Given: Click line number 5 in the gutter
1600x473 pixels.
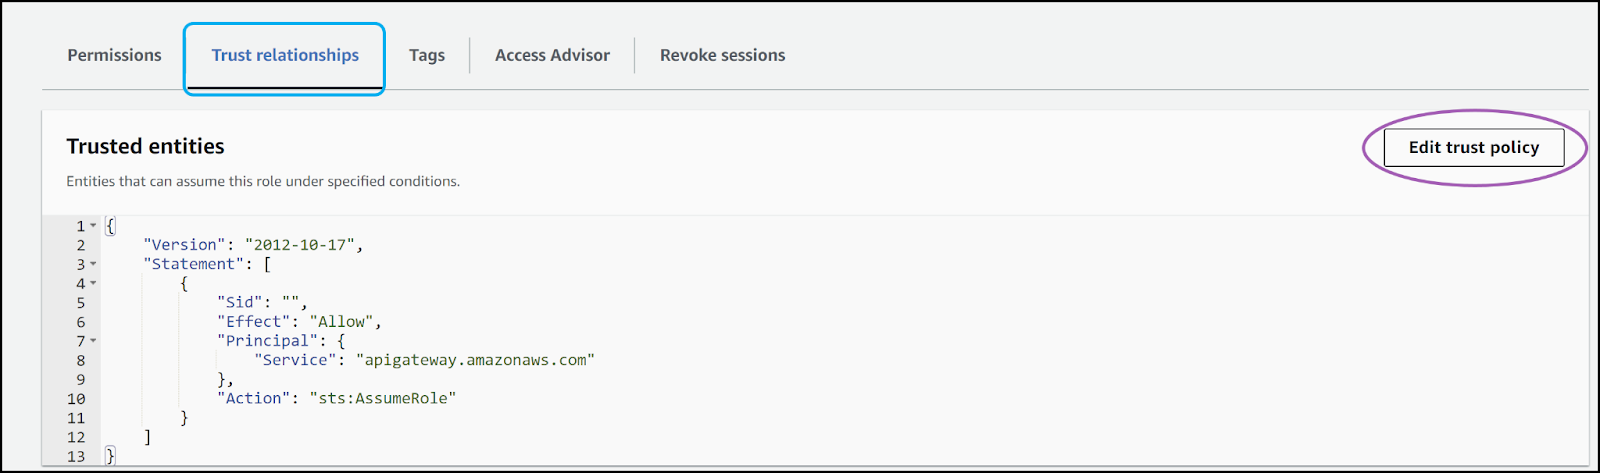Looking at the screenshot, I should tap(81, 303).
